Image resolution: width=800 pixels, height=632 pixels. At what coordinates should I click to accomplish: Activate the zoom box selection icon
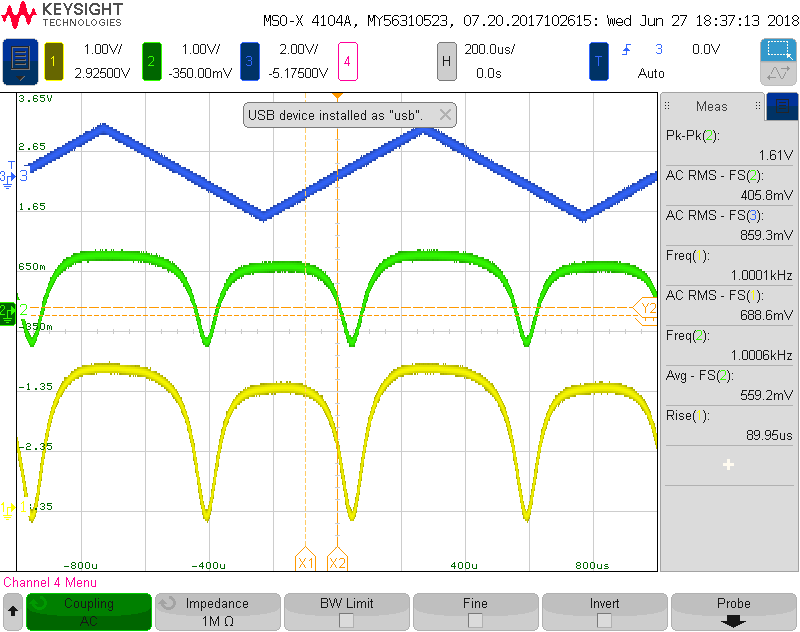(778, 50)
